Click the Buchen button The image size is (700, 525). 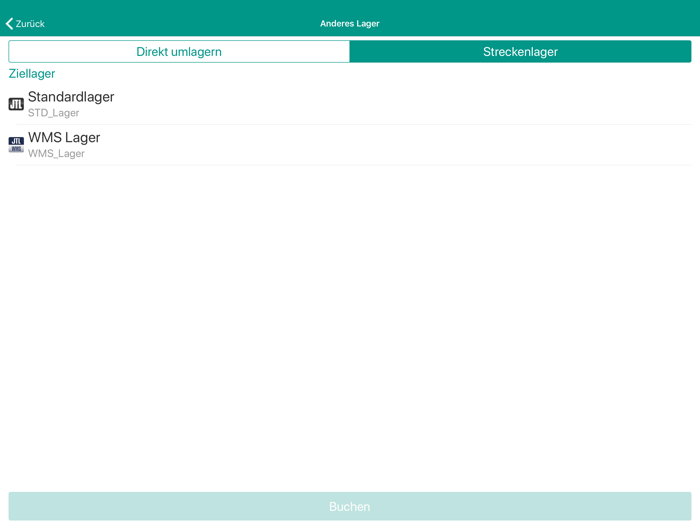pos(350,506)
